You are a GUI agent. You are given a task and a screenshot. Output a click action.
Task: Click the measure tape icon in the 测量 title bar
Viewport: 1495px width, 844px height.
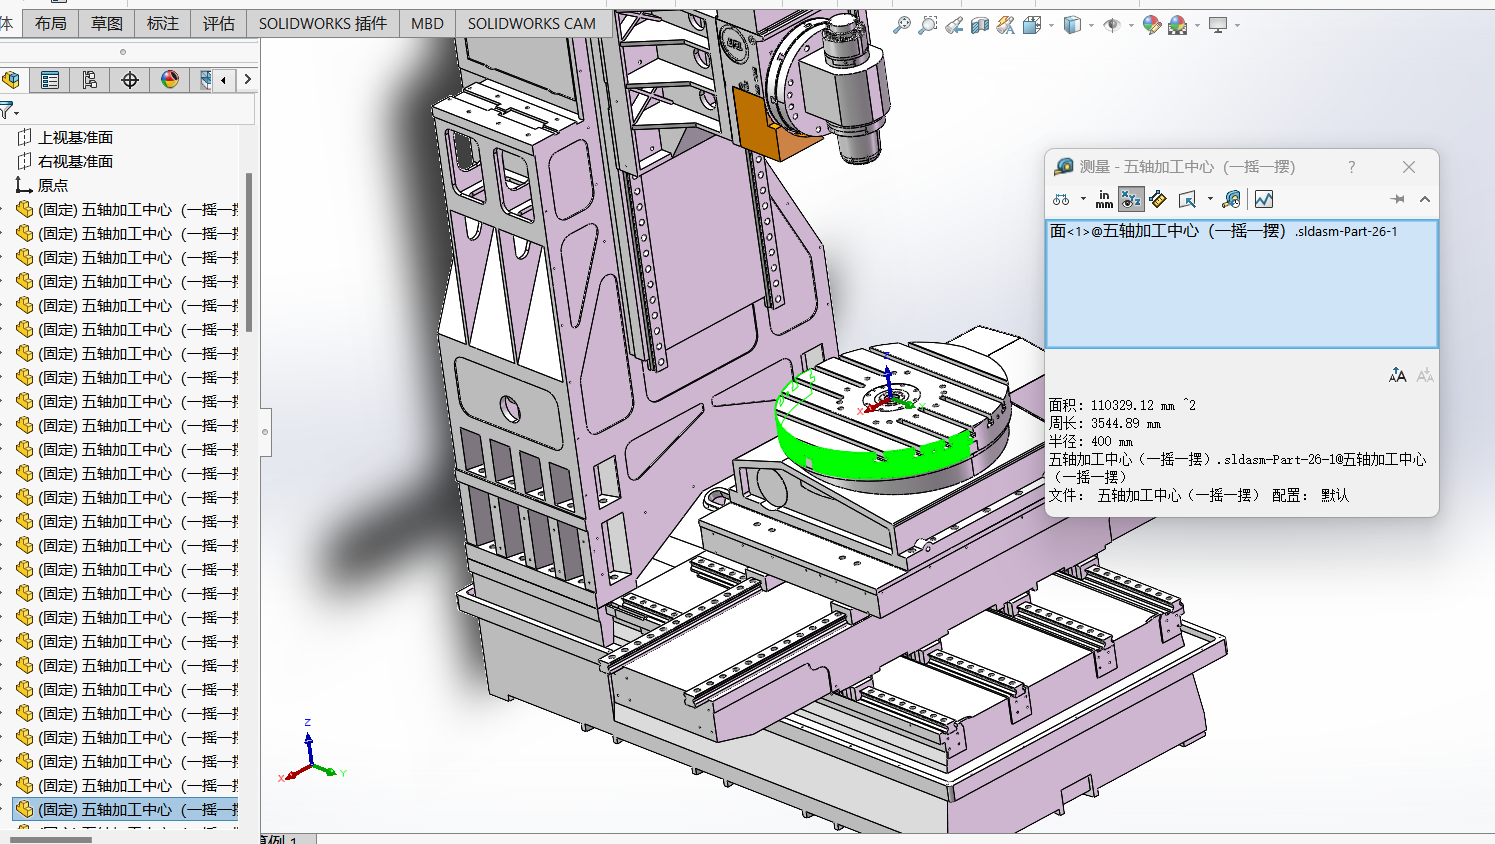(1064, 166)
